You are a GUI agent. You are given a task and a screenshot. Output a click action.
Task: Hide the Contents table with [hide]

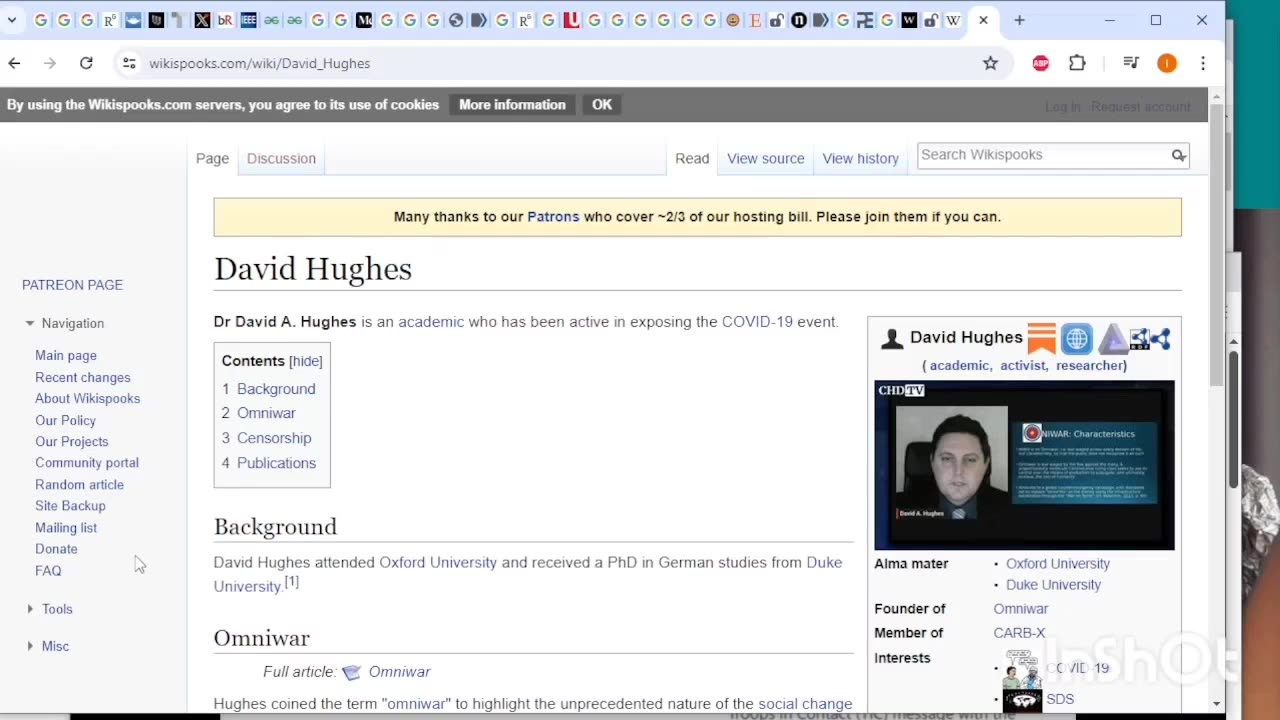pos(305,361)
